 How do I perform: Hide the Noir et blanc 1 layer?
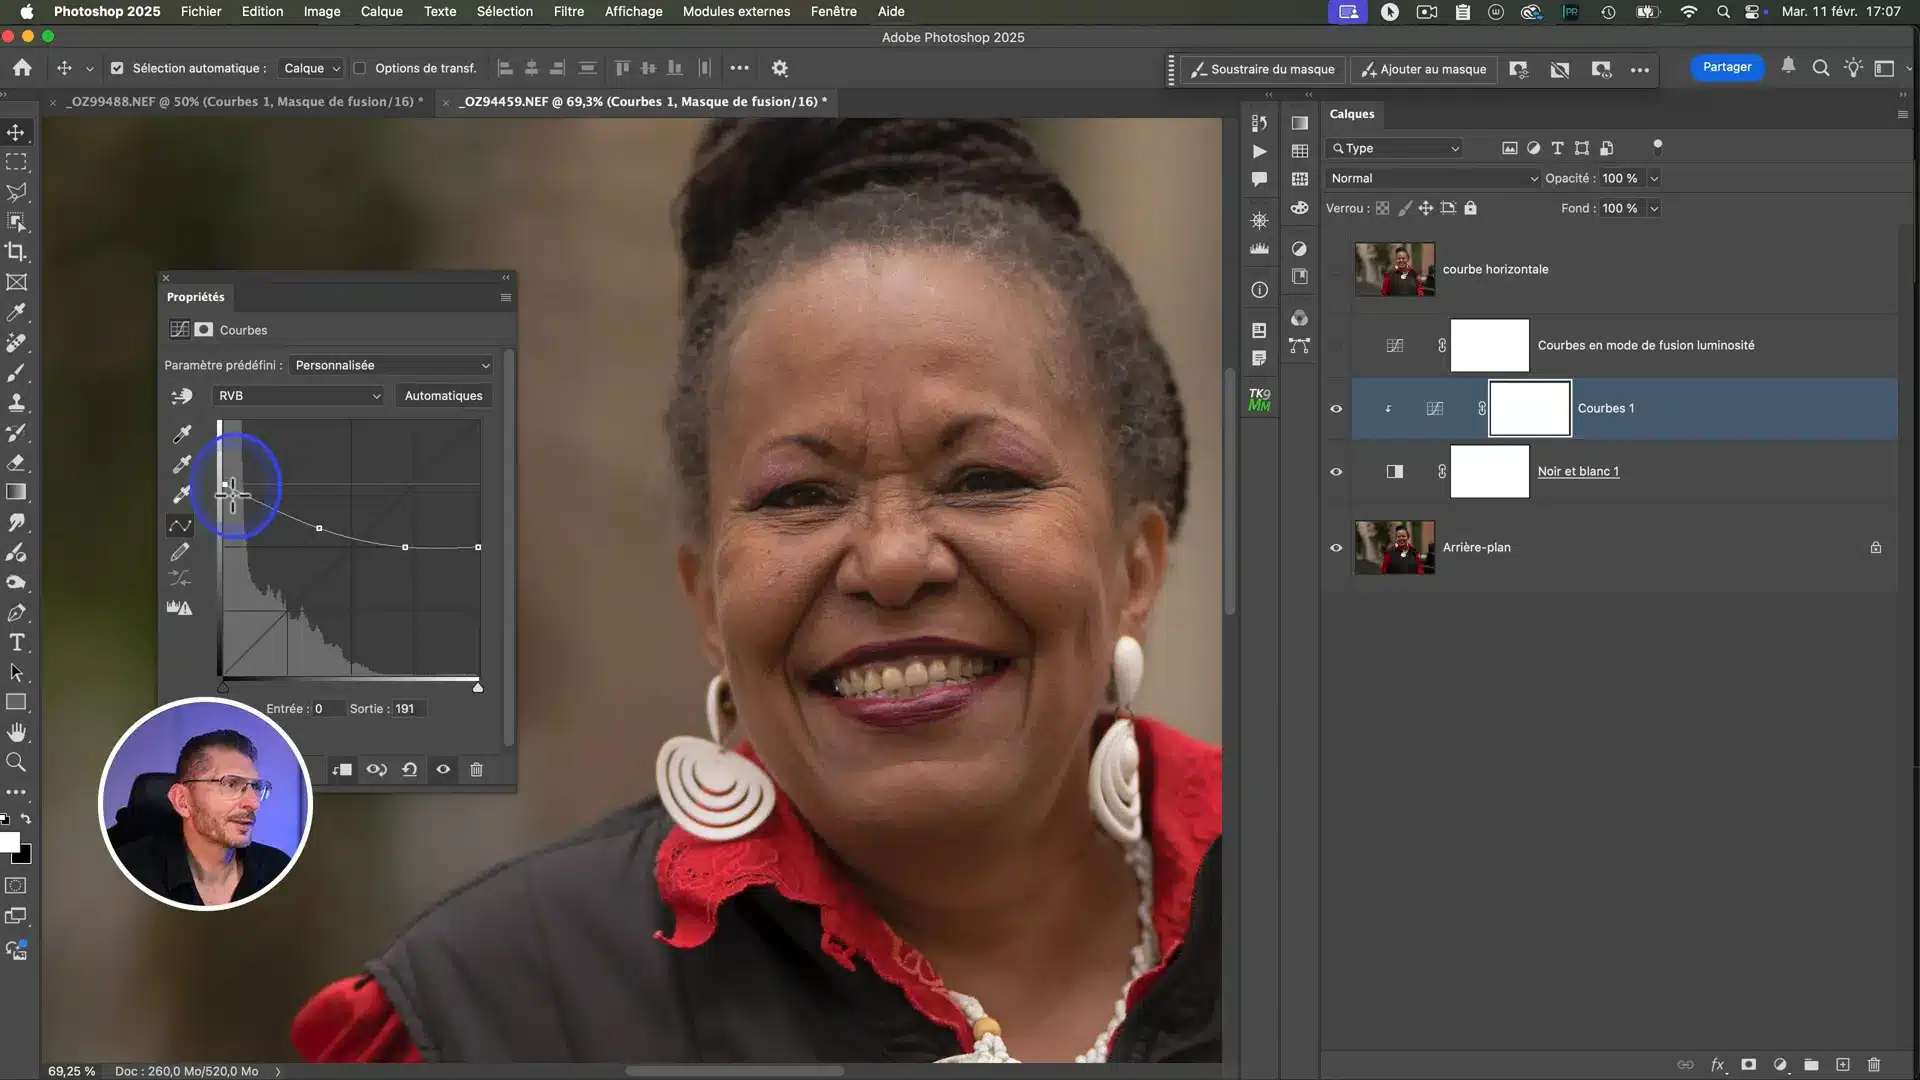click(1336, 471)
